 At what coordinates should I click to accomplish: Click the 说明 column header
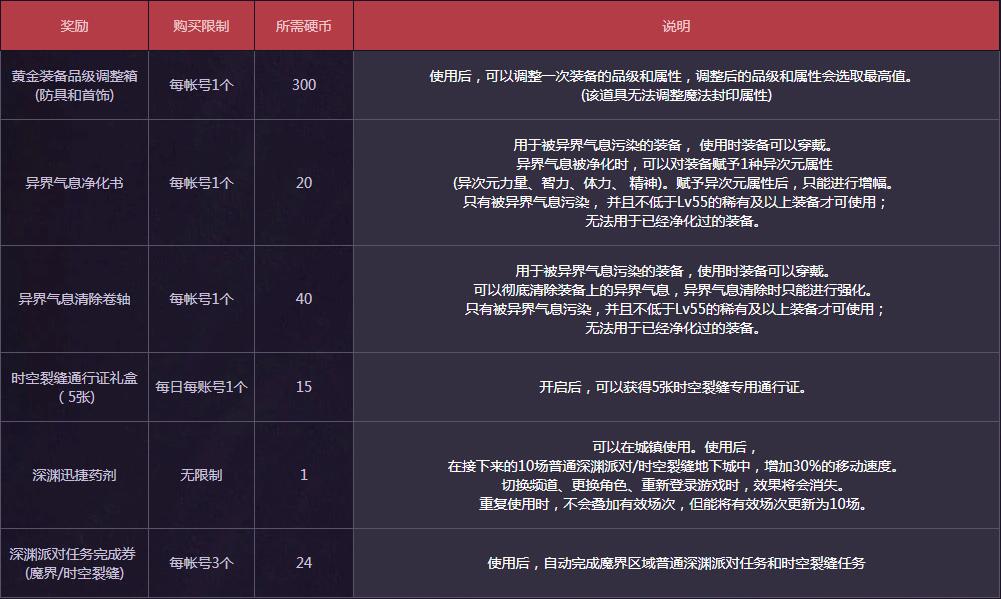point(676,26)
